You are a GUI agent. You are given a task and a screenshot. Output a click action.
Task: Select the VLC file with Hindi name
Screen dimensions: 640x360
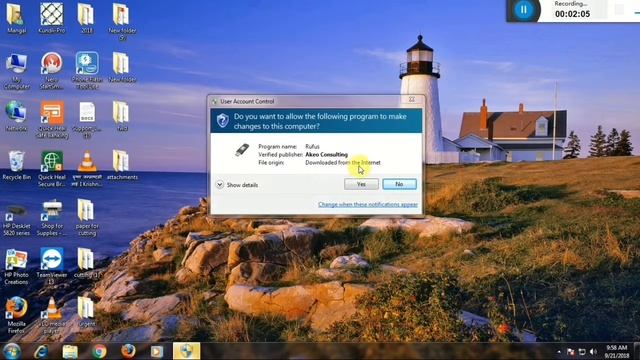[x=87, y=169]
